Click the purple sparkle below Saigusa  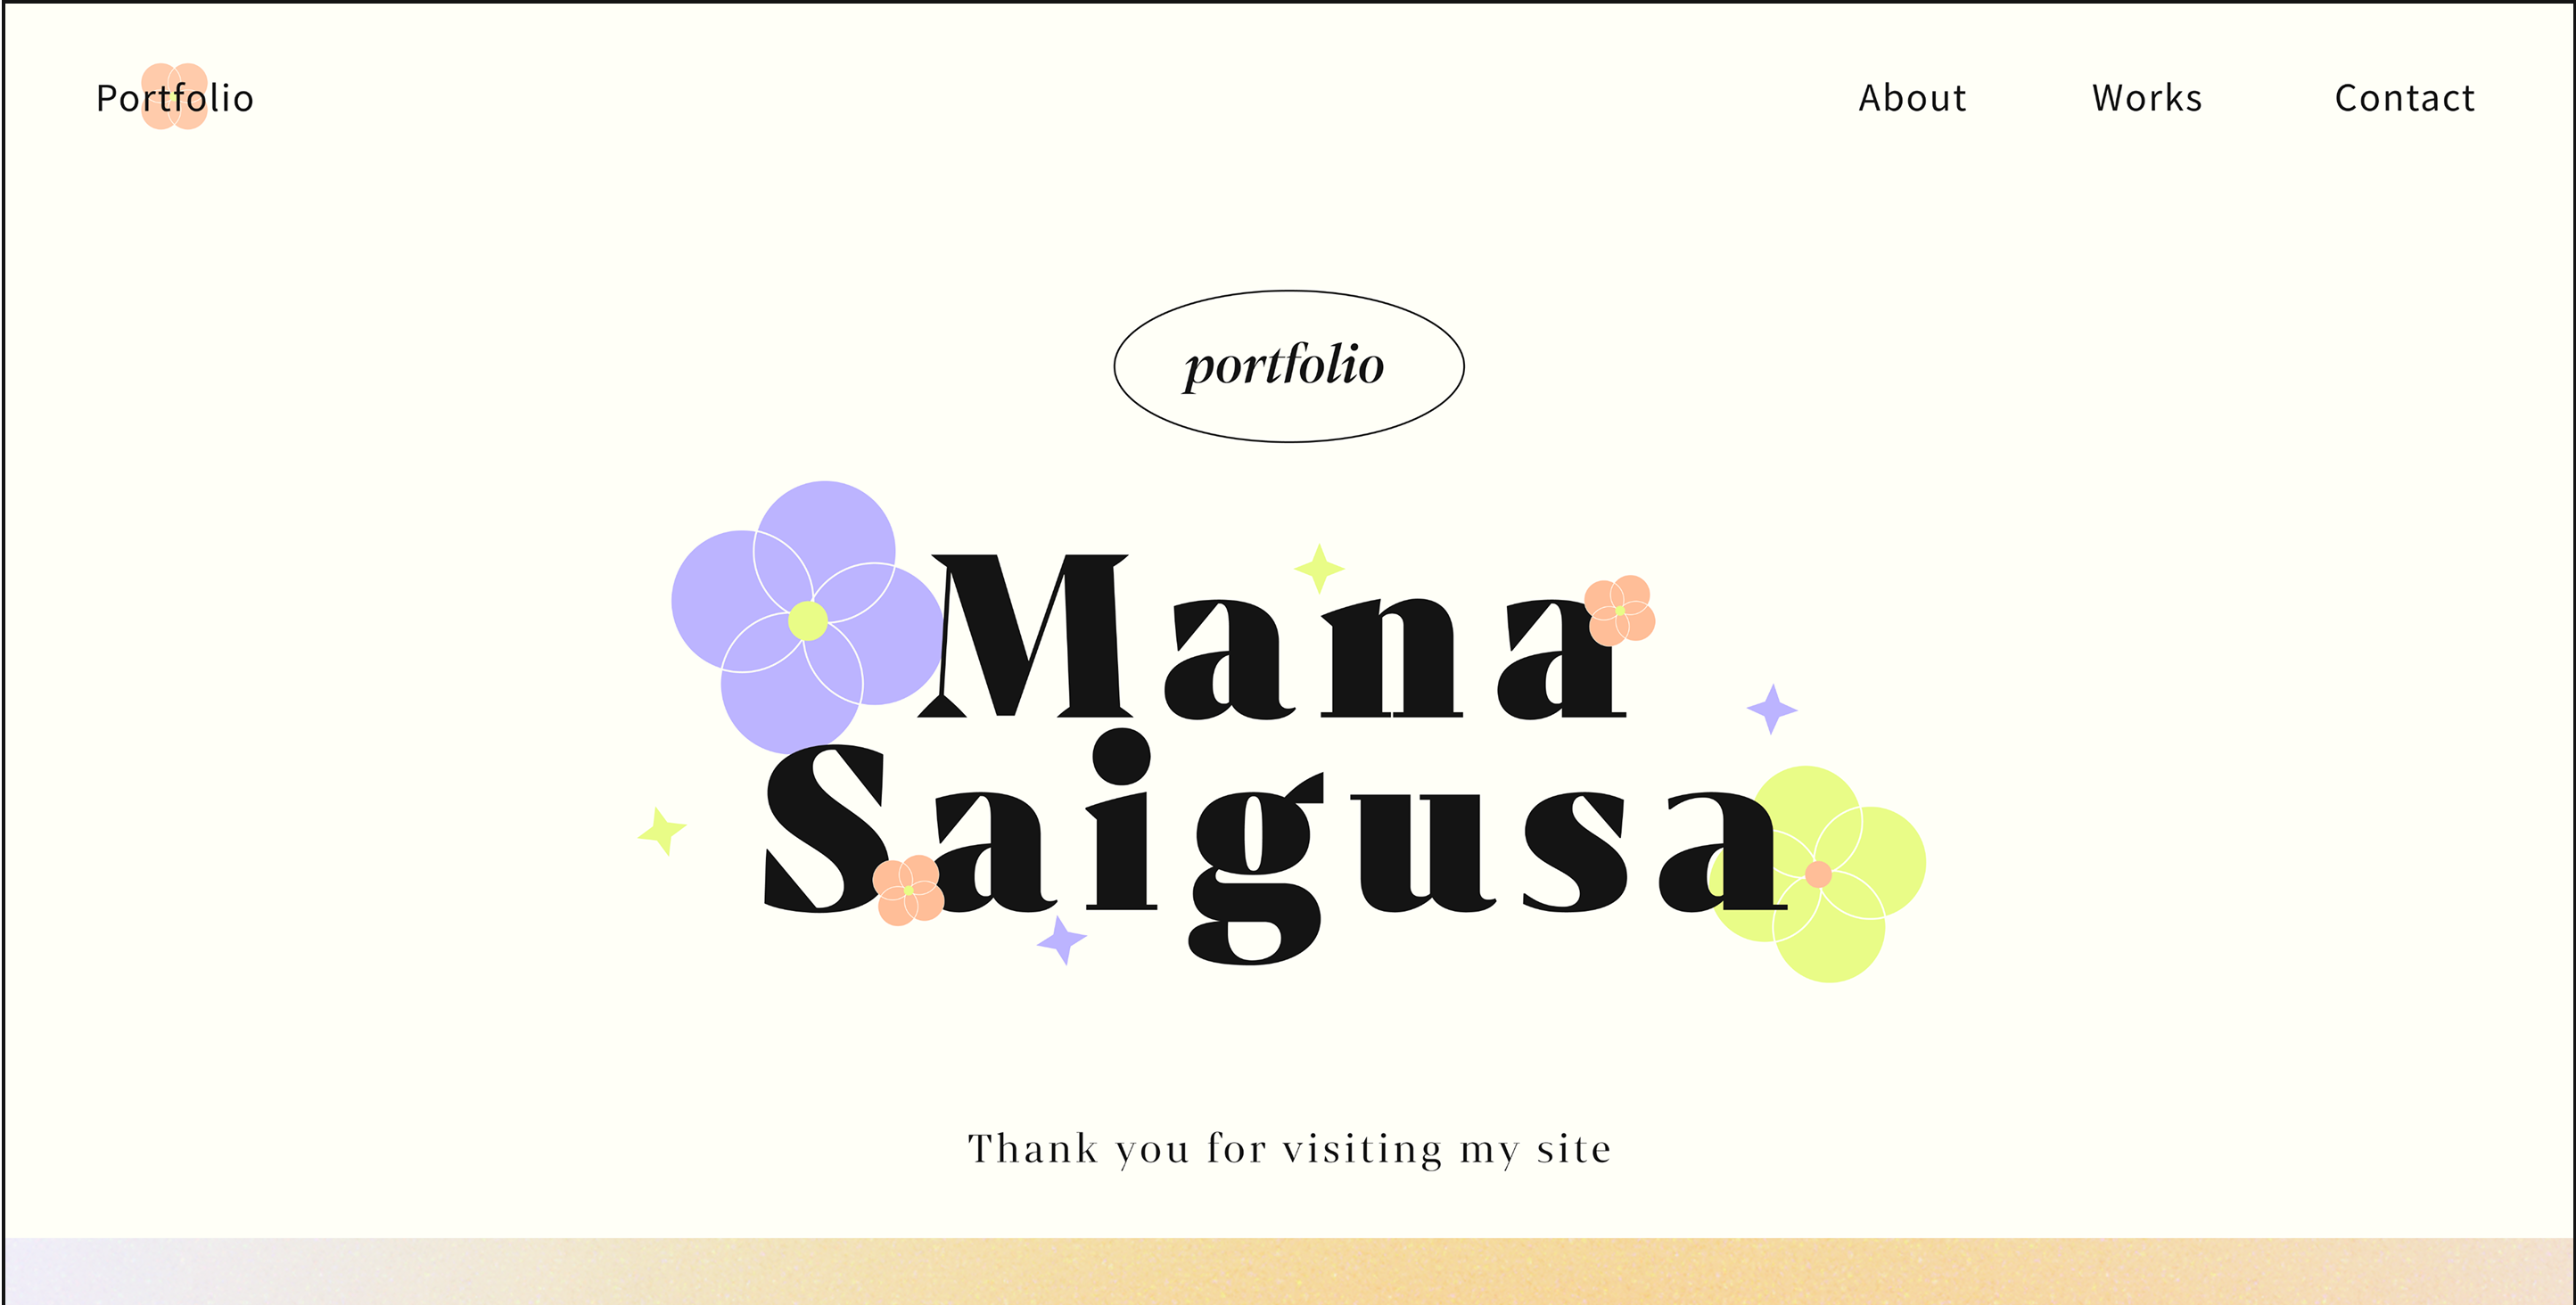point(1062,940)
